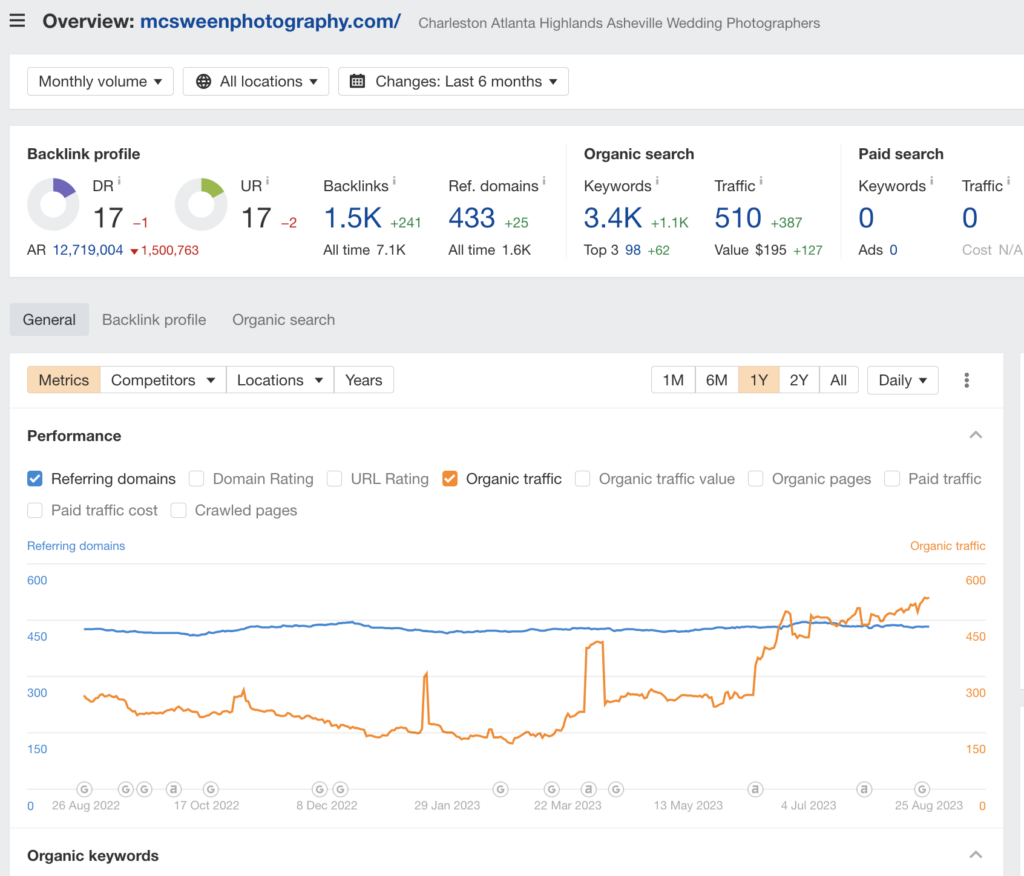Click the UR donut chart

tap(201, 204)
